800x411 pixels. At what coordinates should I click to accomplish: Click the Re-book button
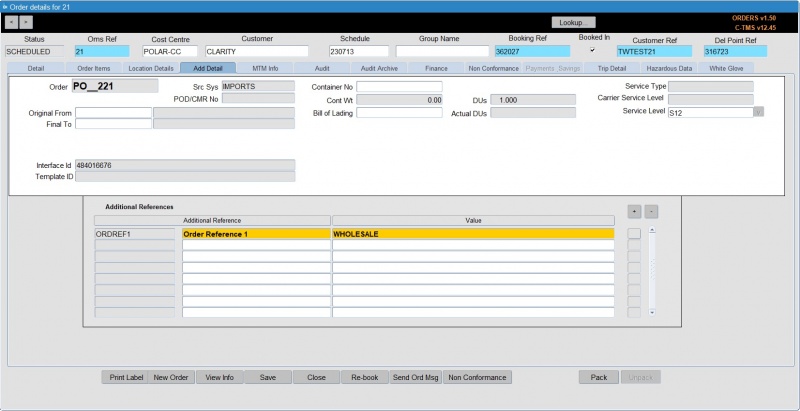click(365, 377)
